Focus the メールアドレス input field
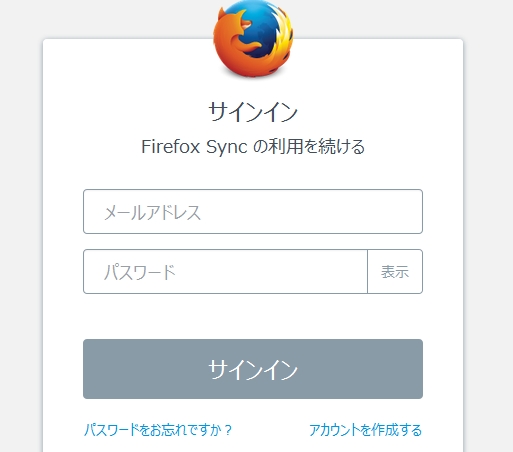The width and height of the screenshot is (513, 452). (x=253, y=211)
